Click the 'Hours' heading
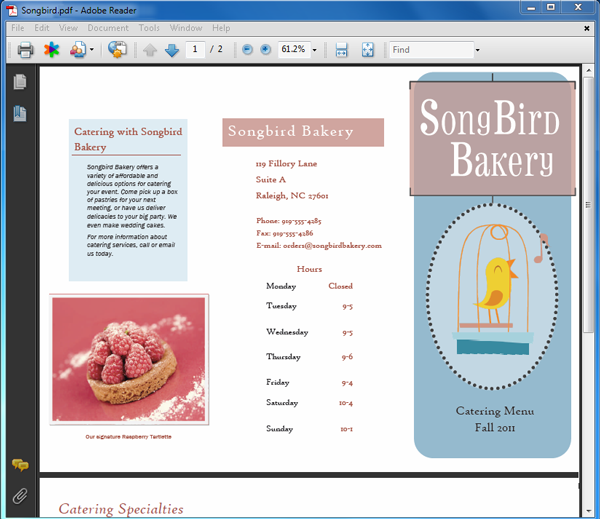 coord(309,269)
